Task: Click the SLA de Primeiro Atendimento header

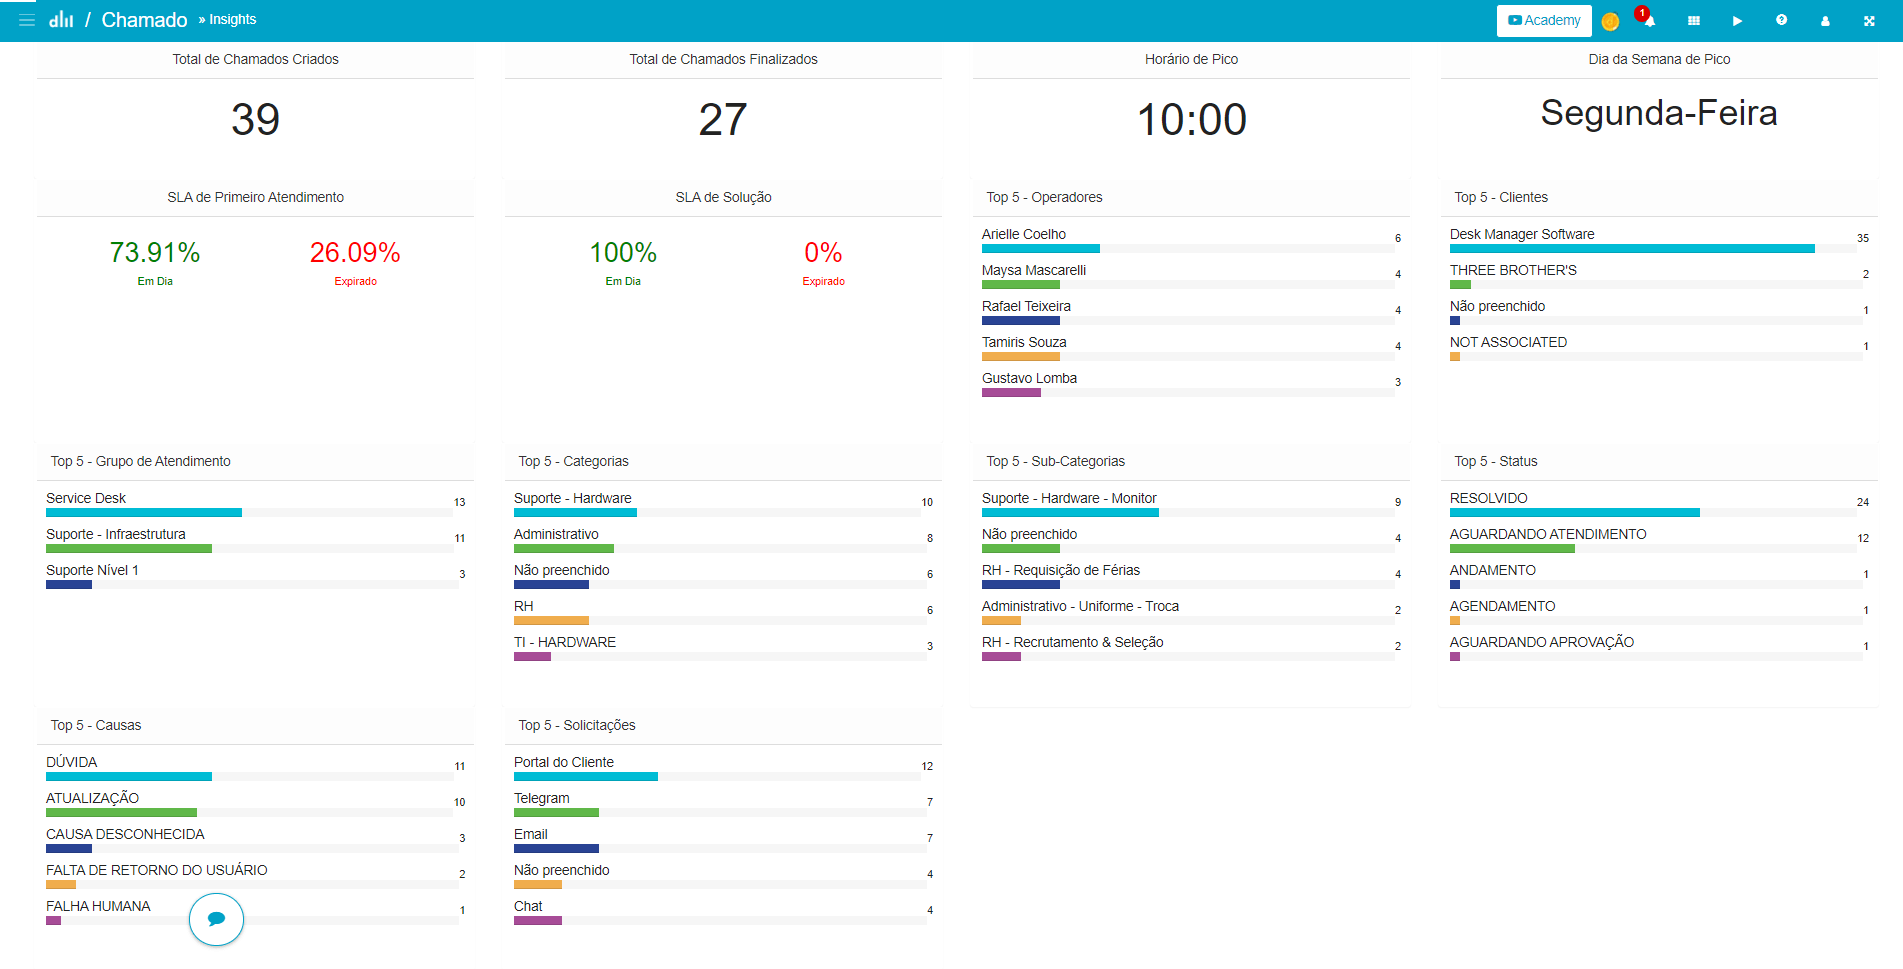Action: coord(256,197)
